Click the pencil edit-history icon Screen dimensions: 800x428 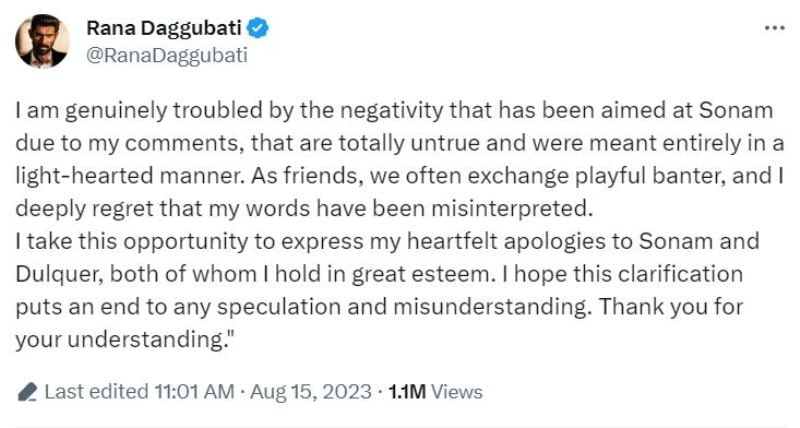(x=28, y=392)
